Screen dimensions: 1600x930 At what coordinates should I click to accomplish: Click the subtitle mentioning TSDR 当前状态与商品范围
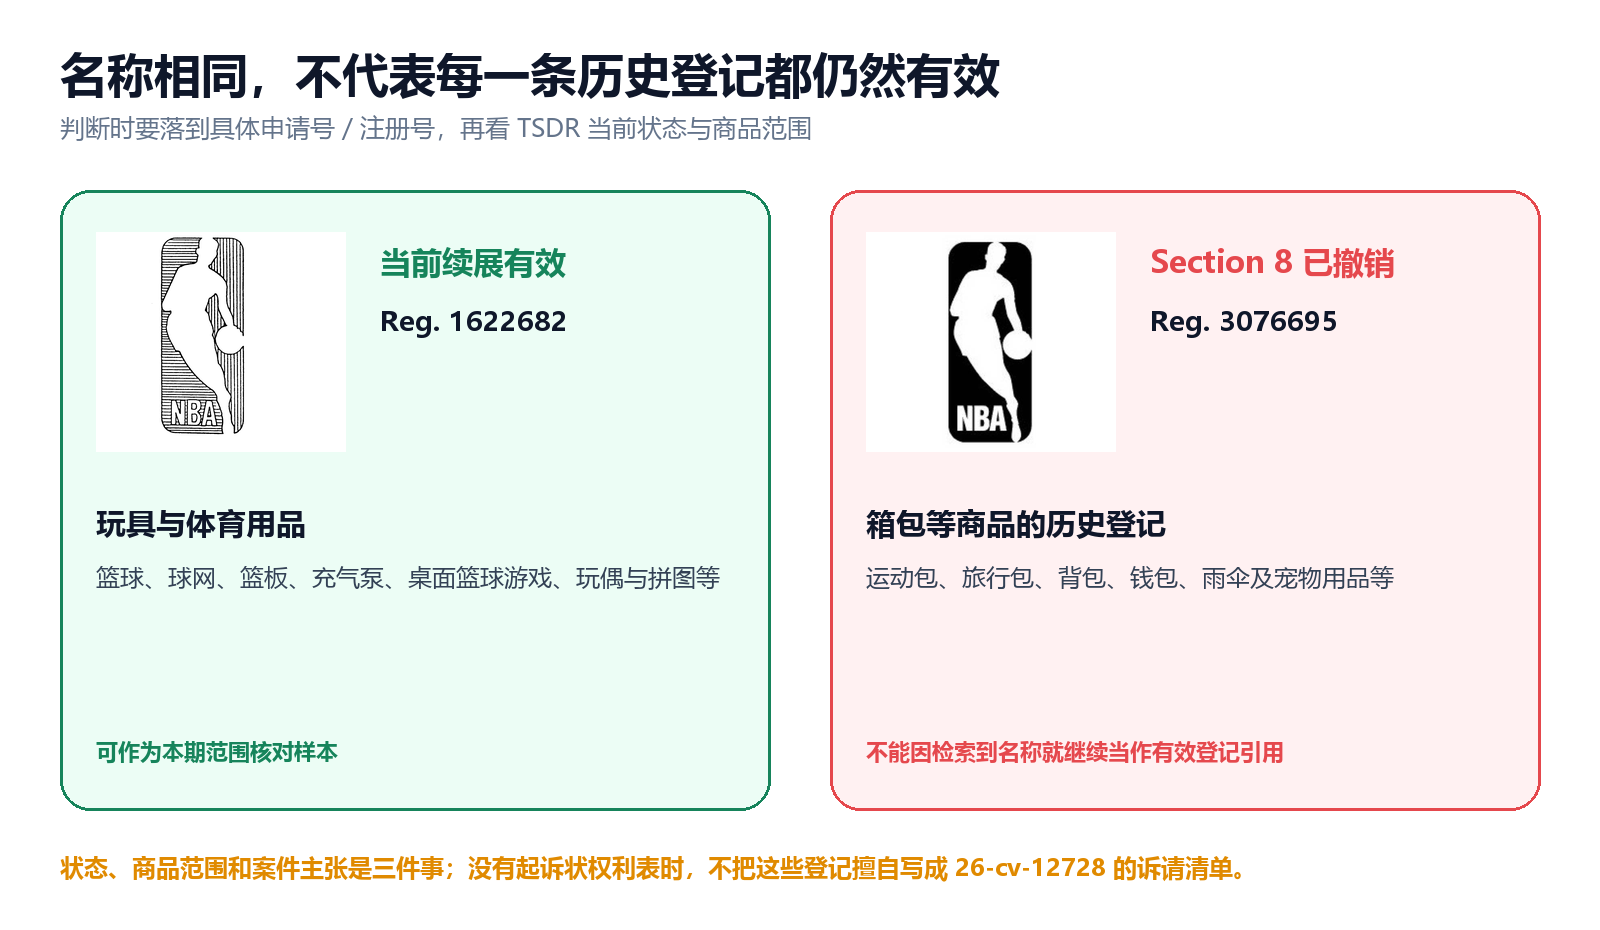436,129
